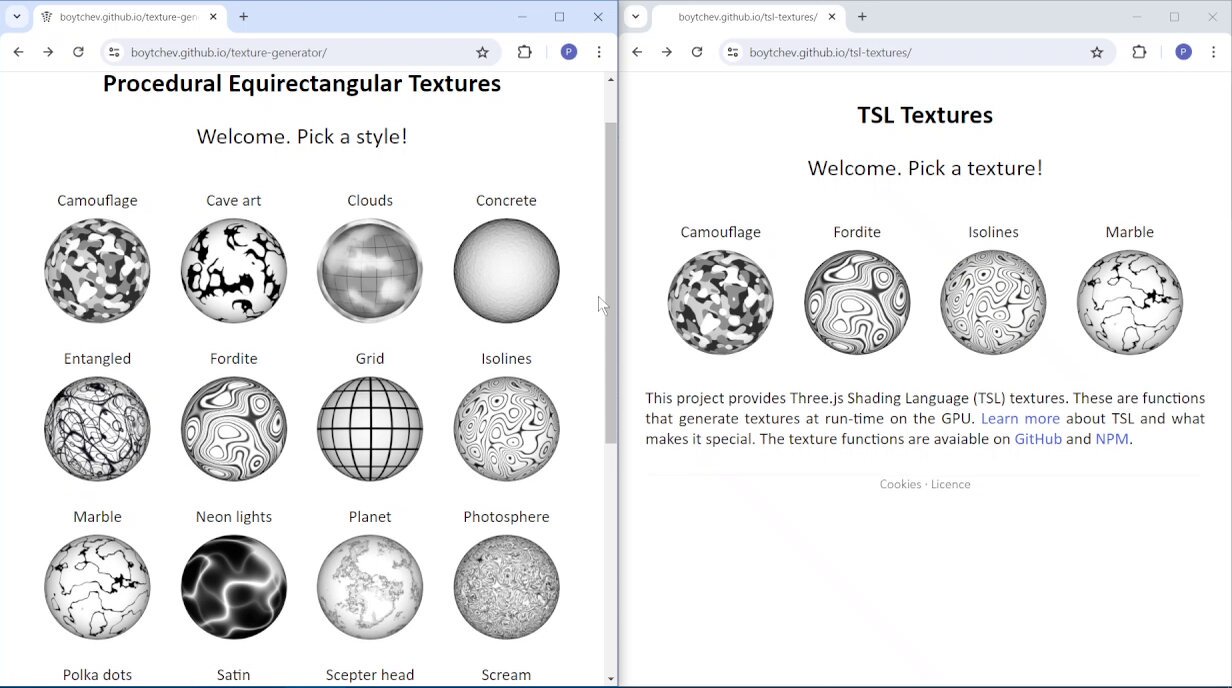Image resolution: width=1232 pixels, height=688 pixels.
Task: Pick the Marble sphere in the texture-generator page
Action: [x=97, y=587]
